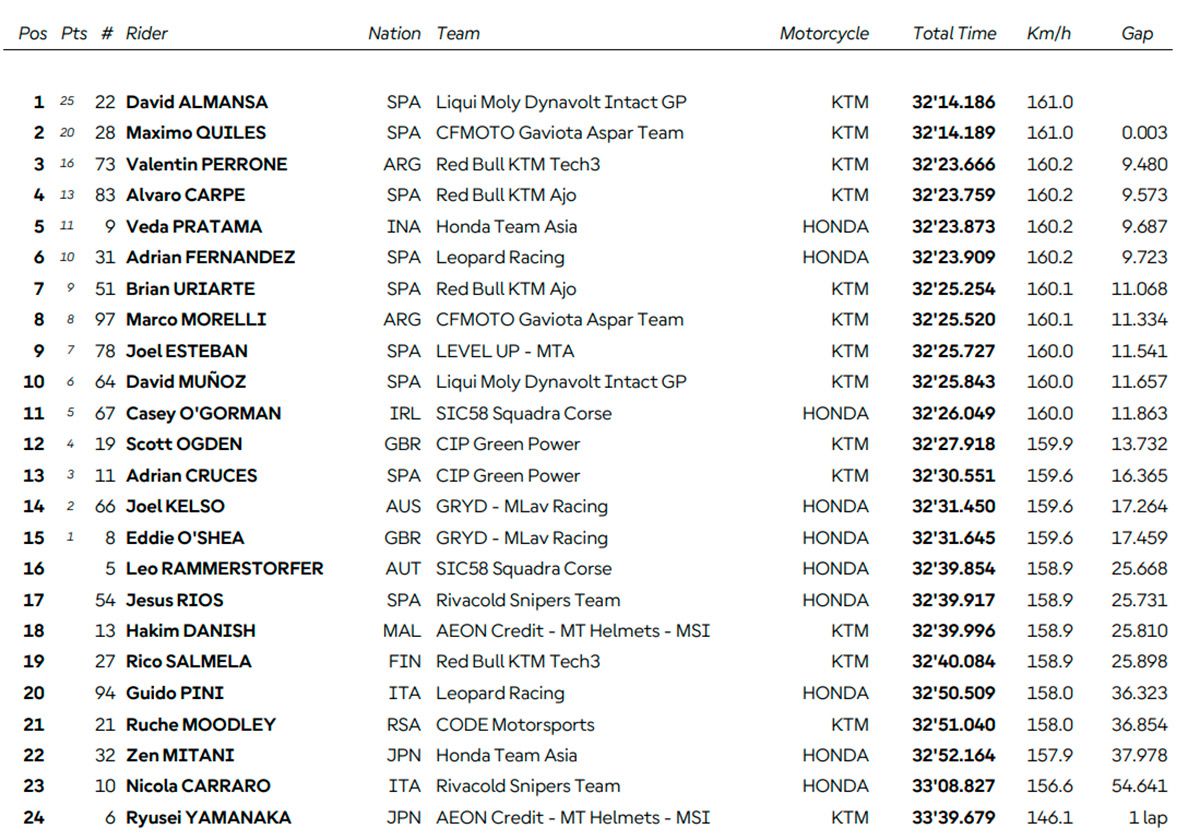Click the Rider column header
The height and width of the screenshot is (840, 1200).
pos(147,33)
